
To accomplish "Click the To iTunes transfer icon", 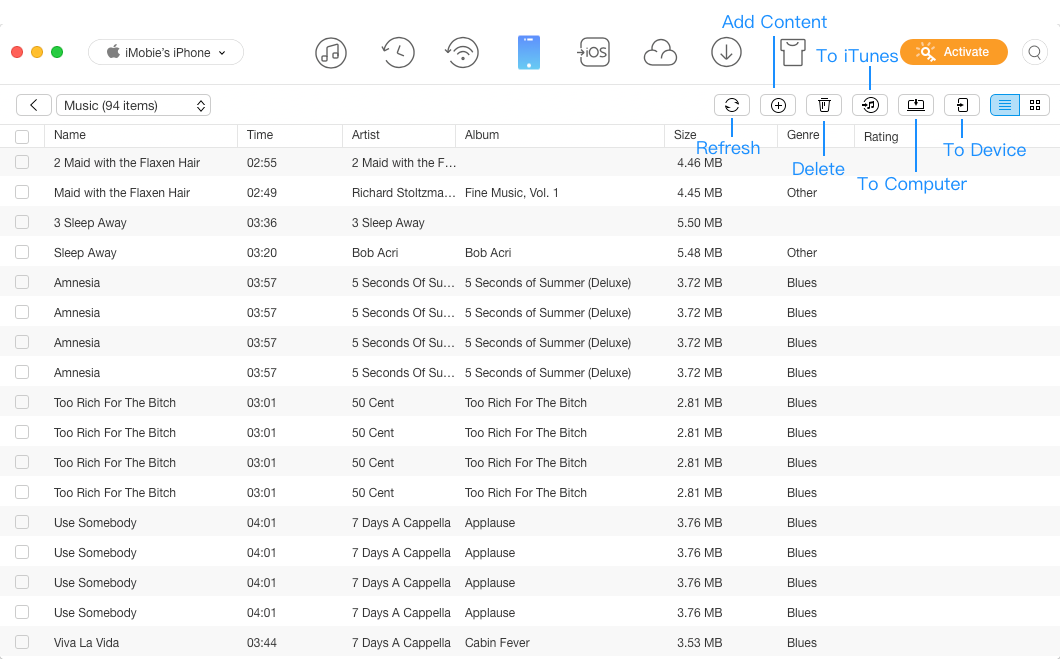I will point(870,105).
